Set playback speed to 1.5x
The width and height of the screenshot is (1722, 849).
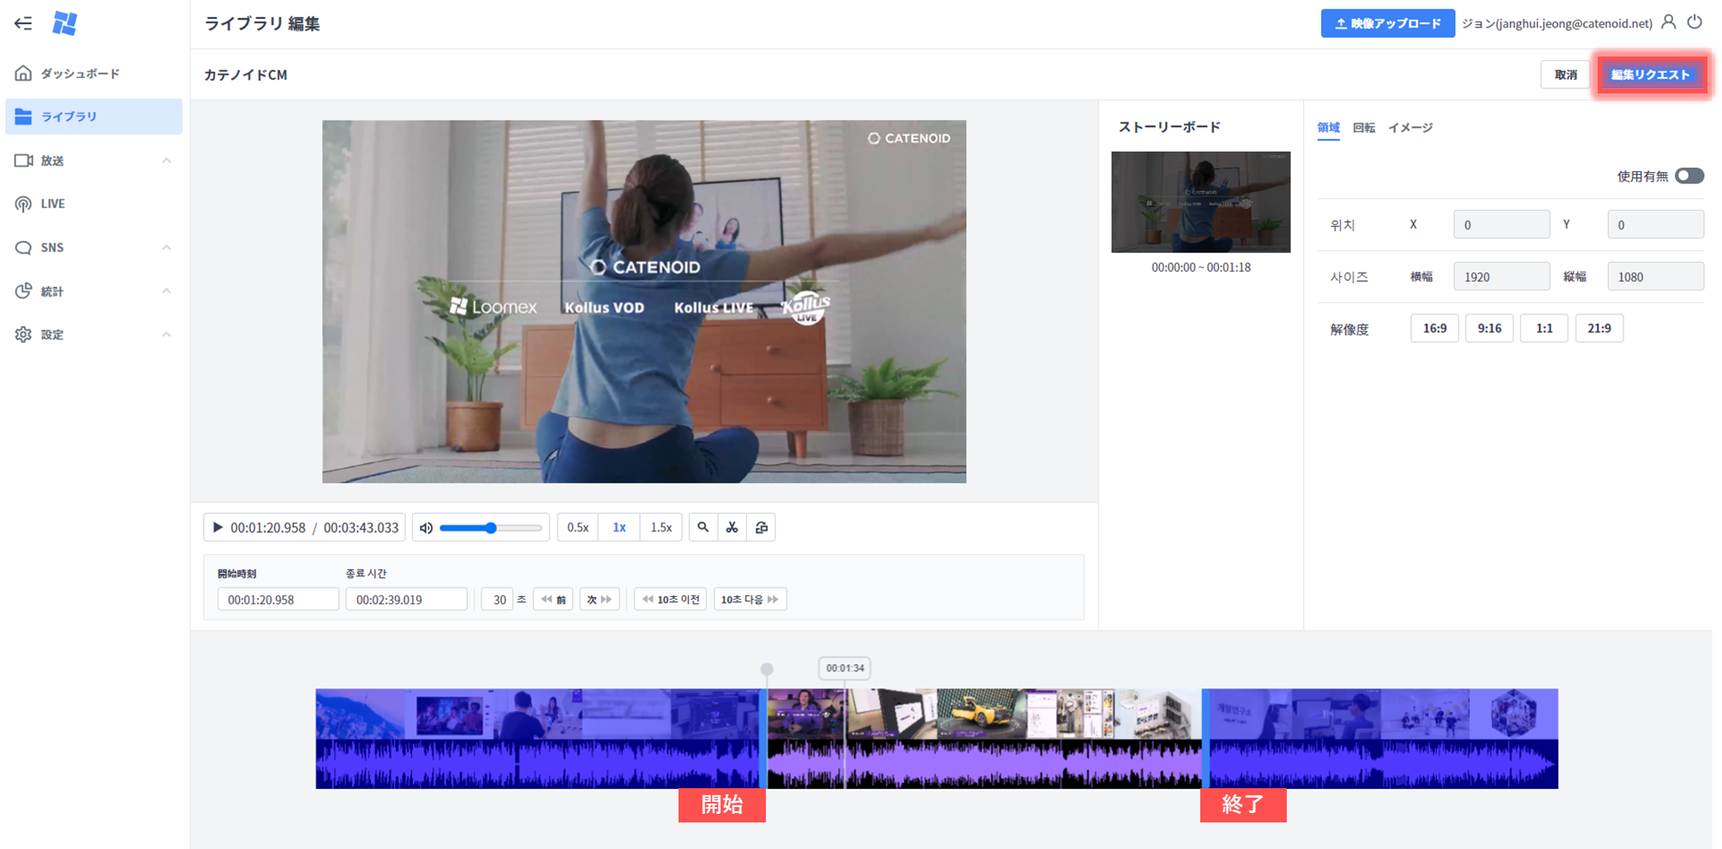pyautogui.click(x=661, y=527)
